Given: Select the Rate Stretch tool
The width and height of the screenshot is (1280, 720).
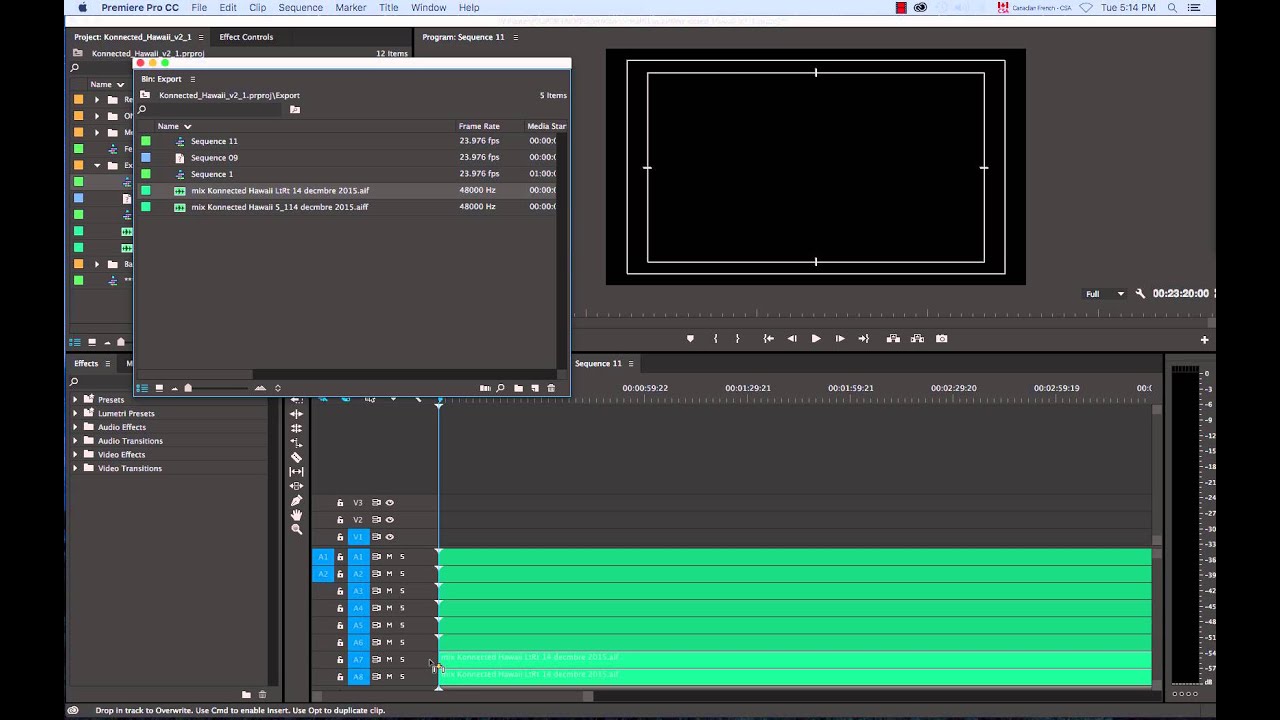Looking at the screenshot, I should coord(296,442).
